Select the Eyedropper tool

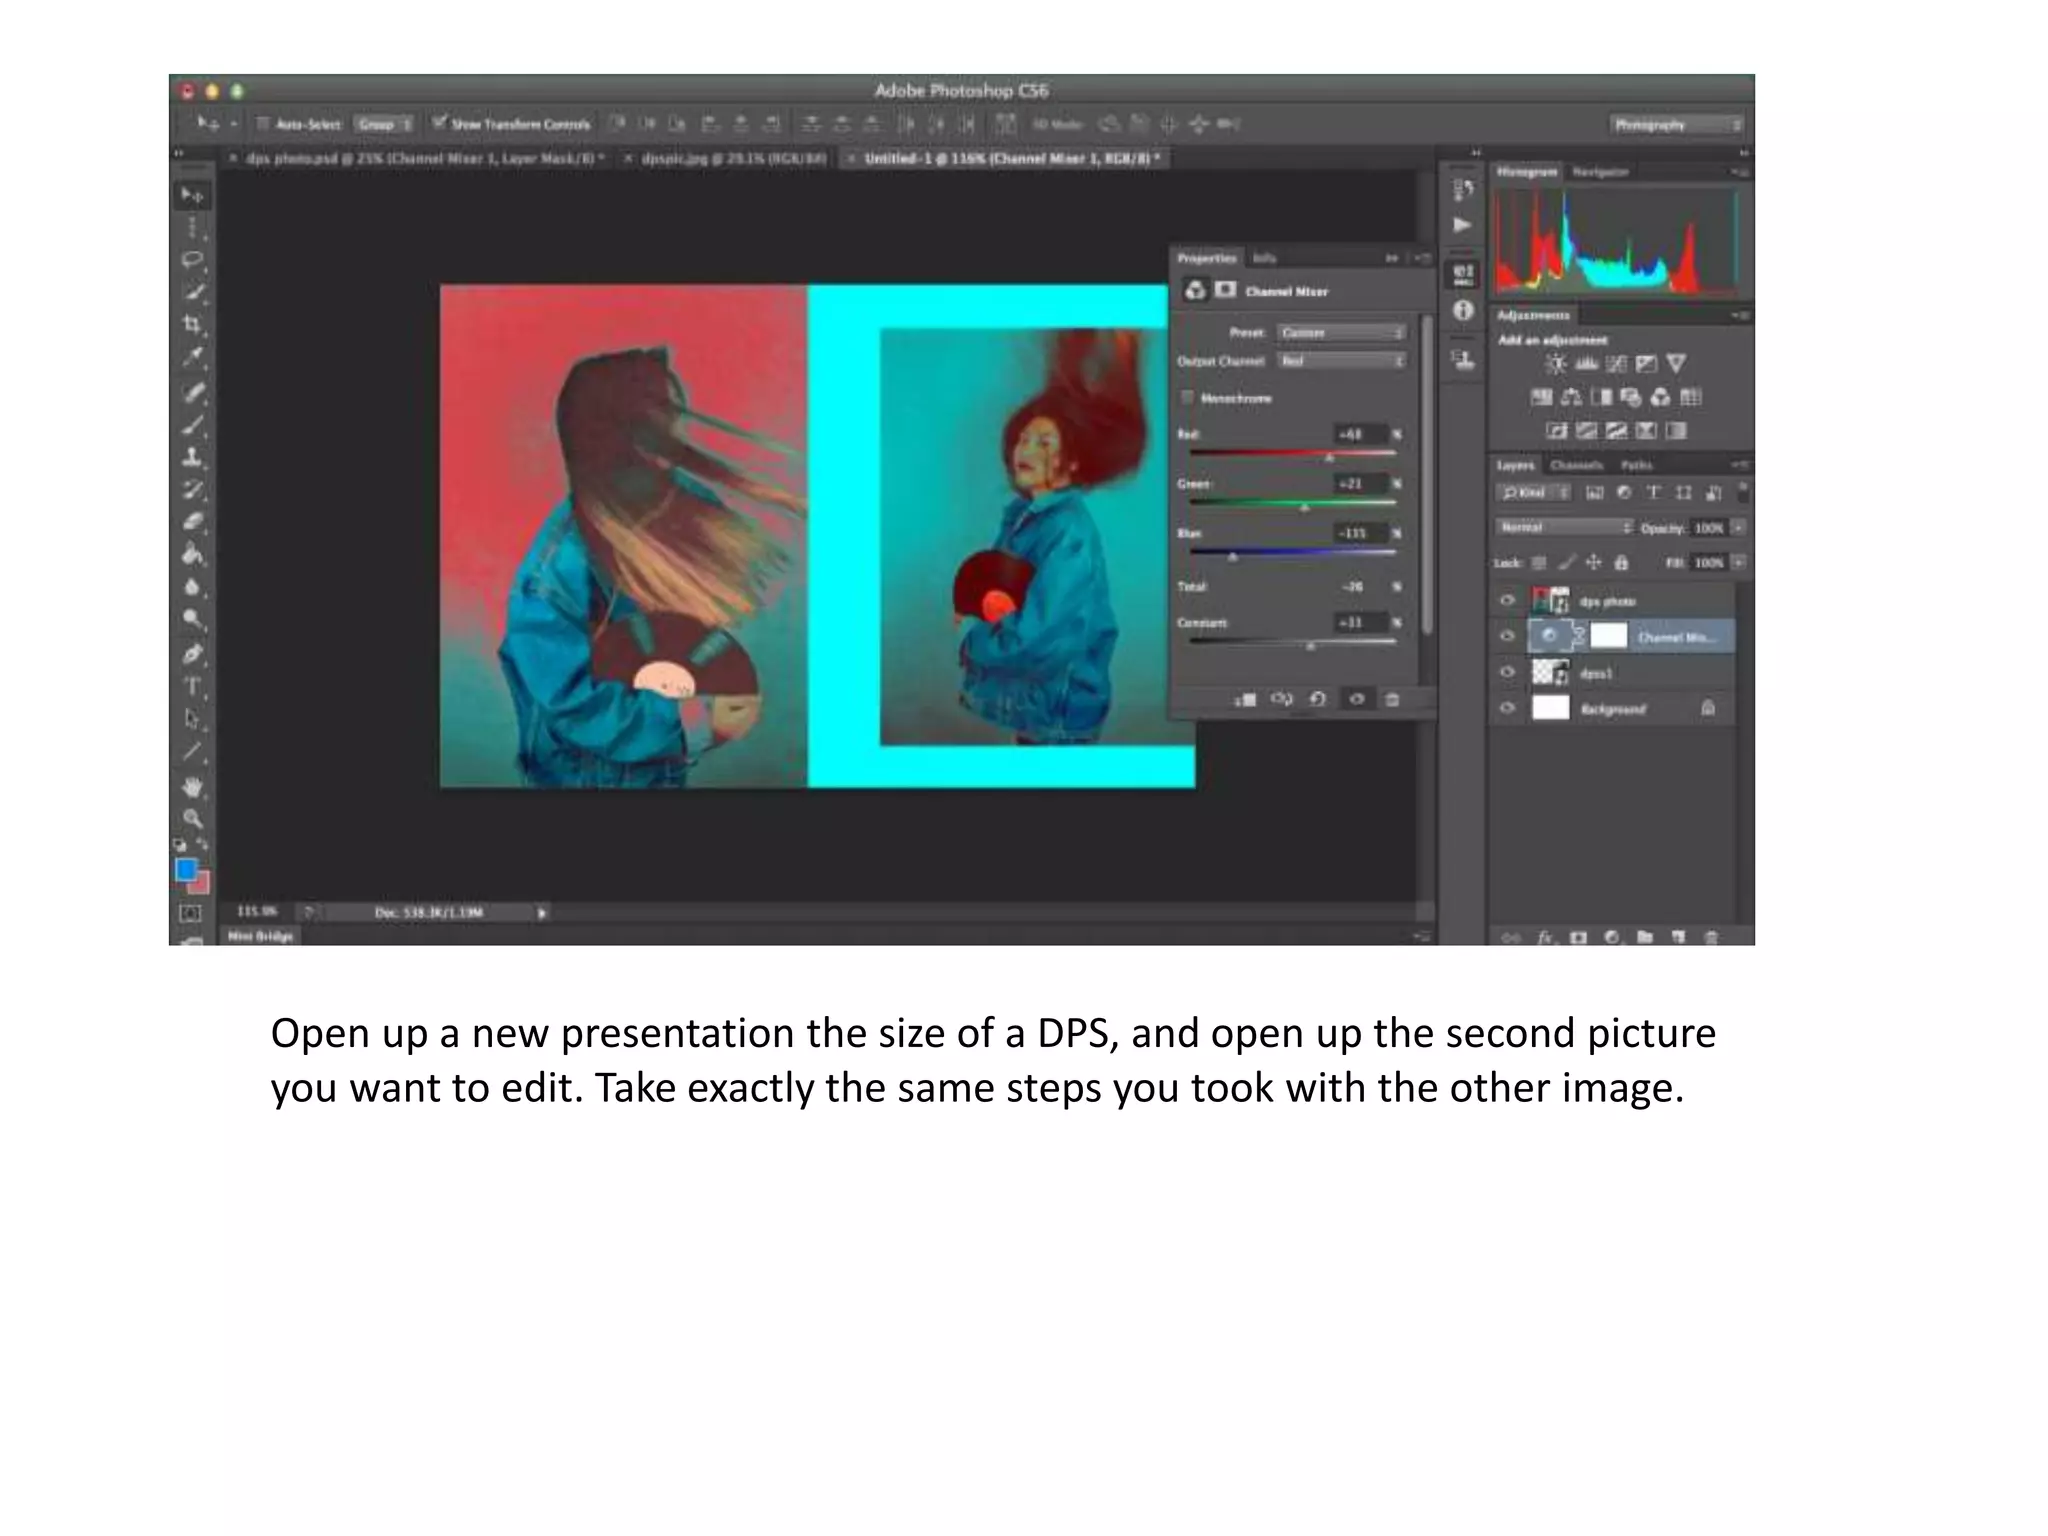pyautogui.click(x=191, y=357)
